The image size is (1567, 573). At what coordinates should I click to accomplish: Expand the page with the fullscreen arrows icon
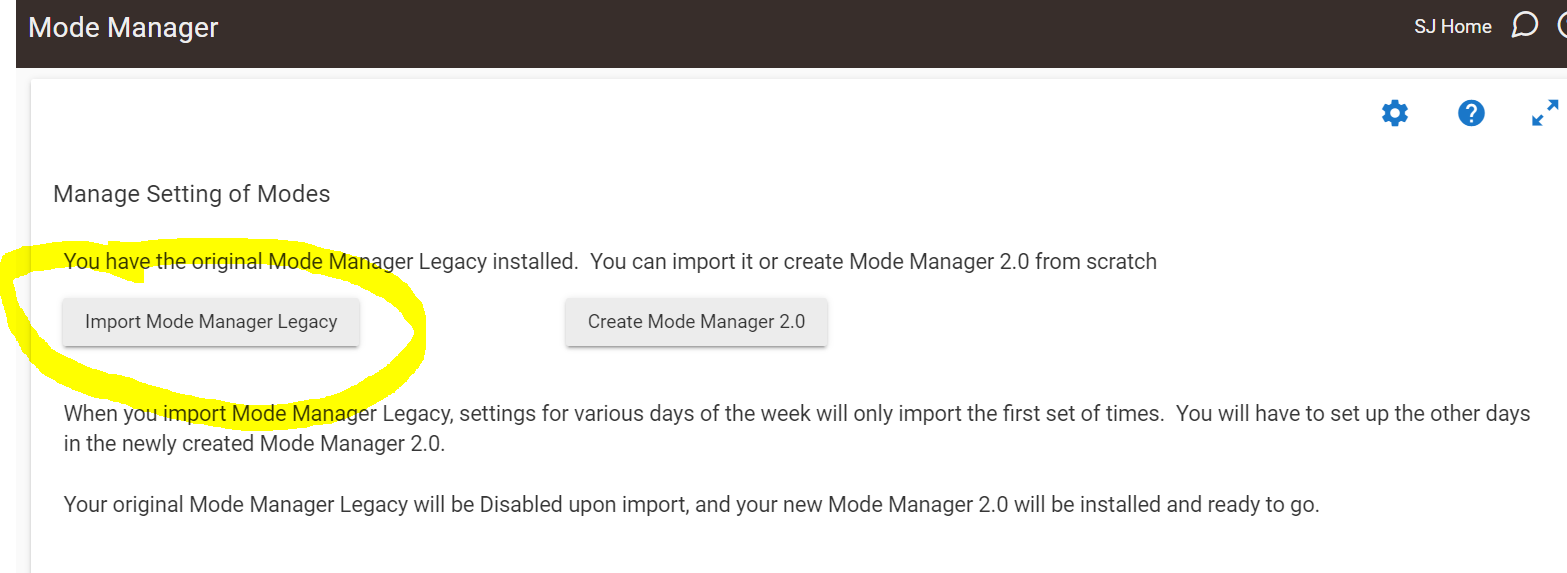(x=1545, y=113)
